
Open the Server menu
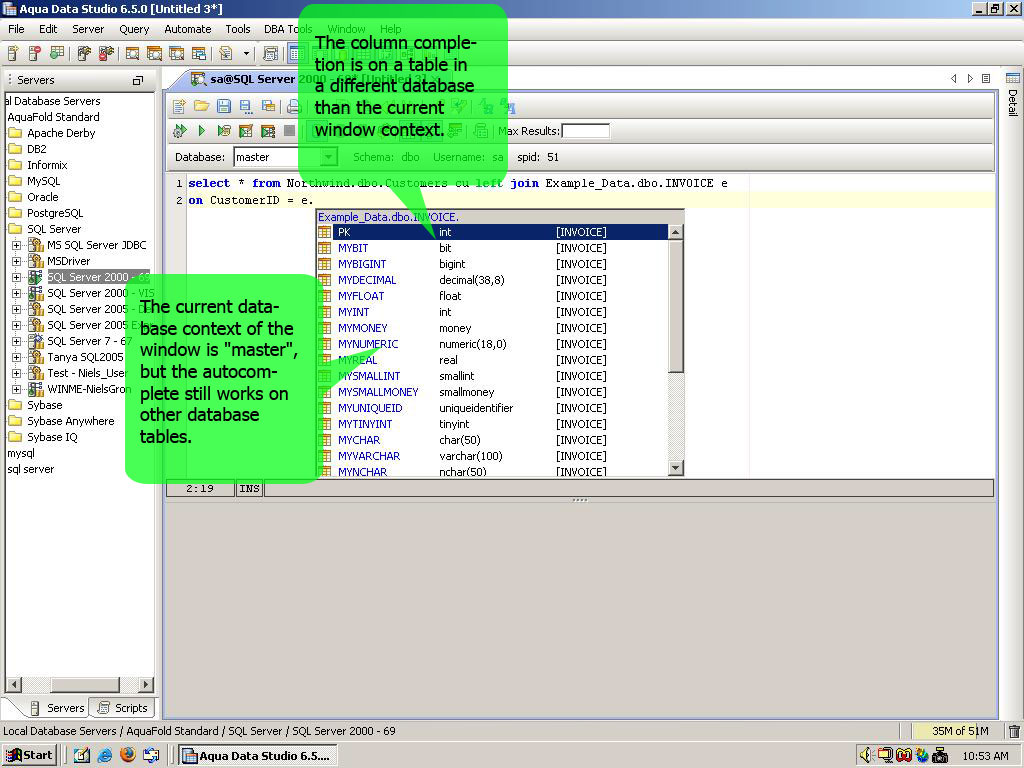point(88,29)
